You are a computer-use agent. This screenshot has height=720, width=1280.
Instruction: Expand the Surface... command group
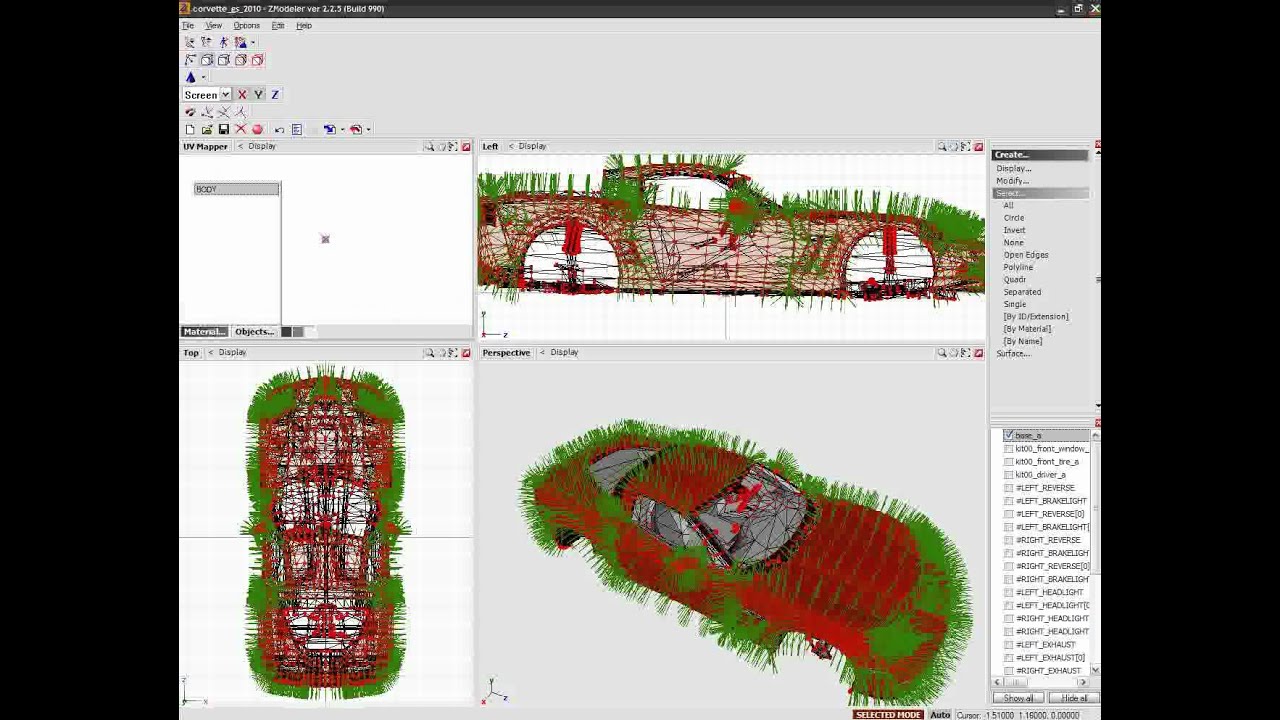coord(1013,354)
